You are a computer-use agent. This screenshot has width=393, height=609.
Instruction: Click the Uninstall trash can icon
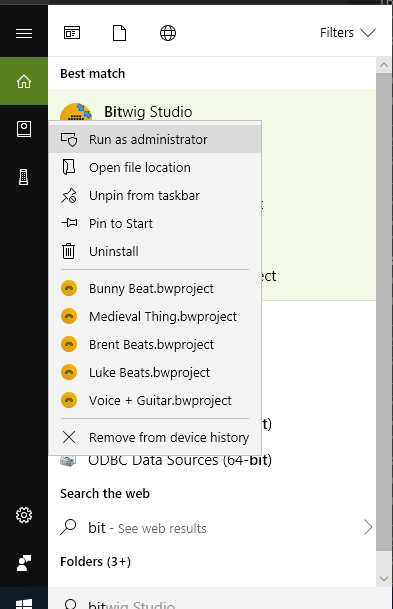click(69, 251)
